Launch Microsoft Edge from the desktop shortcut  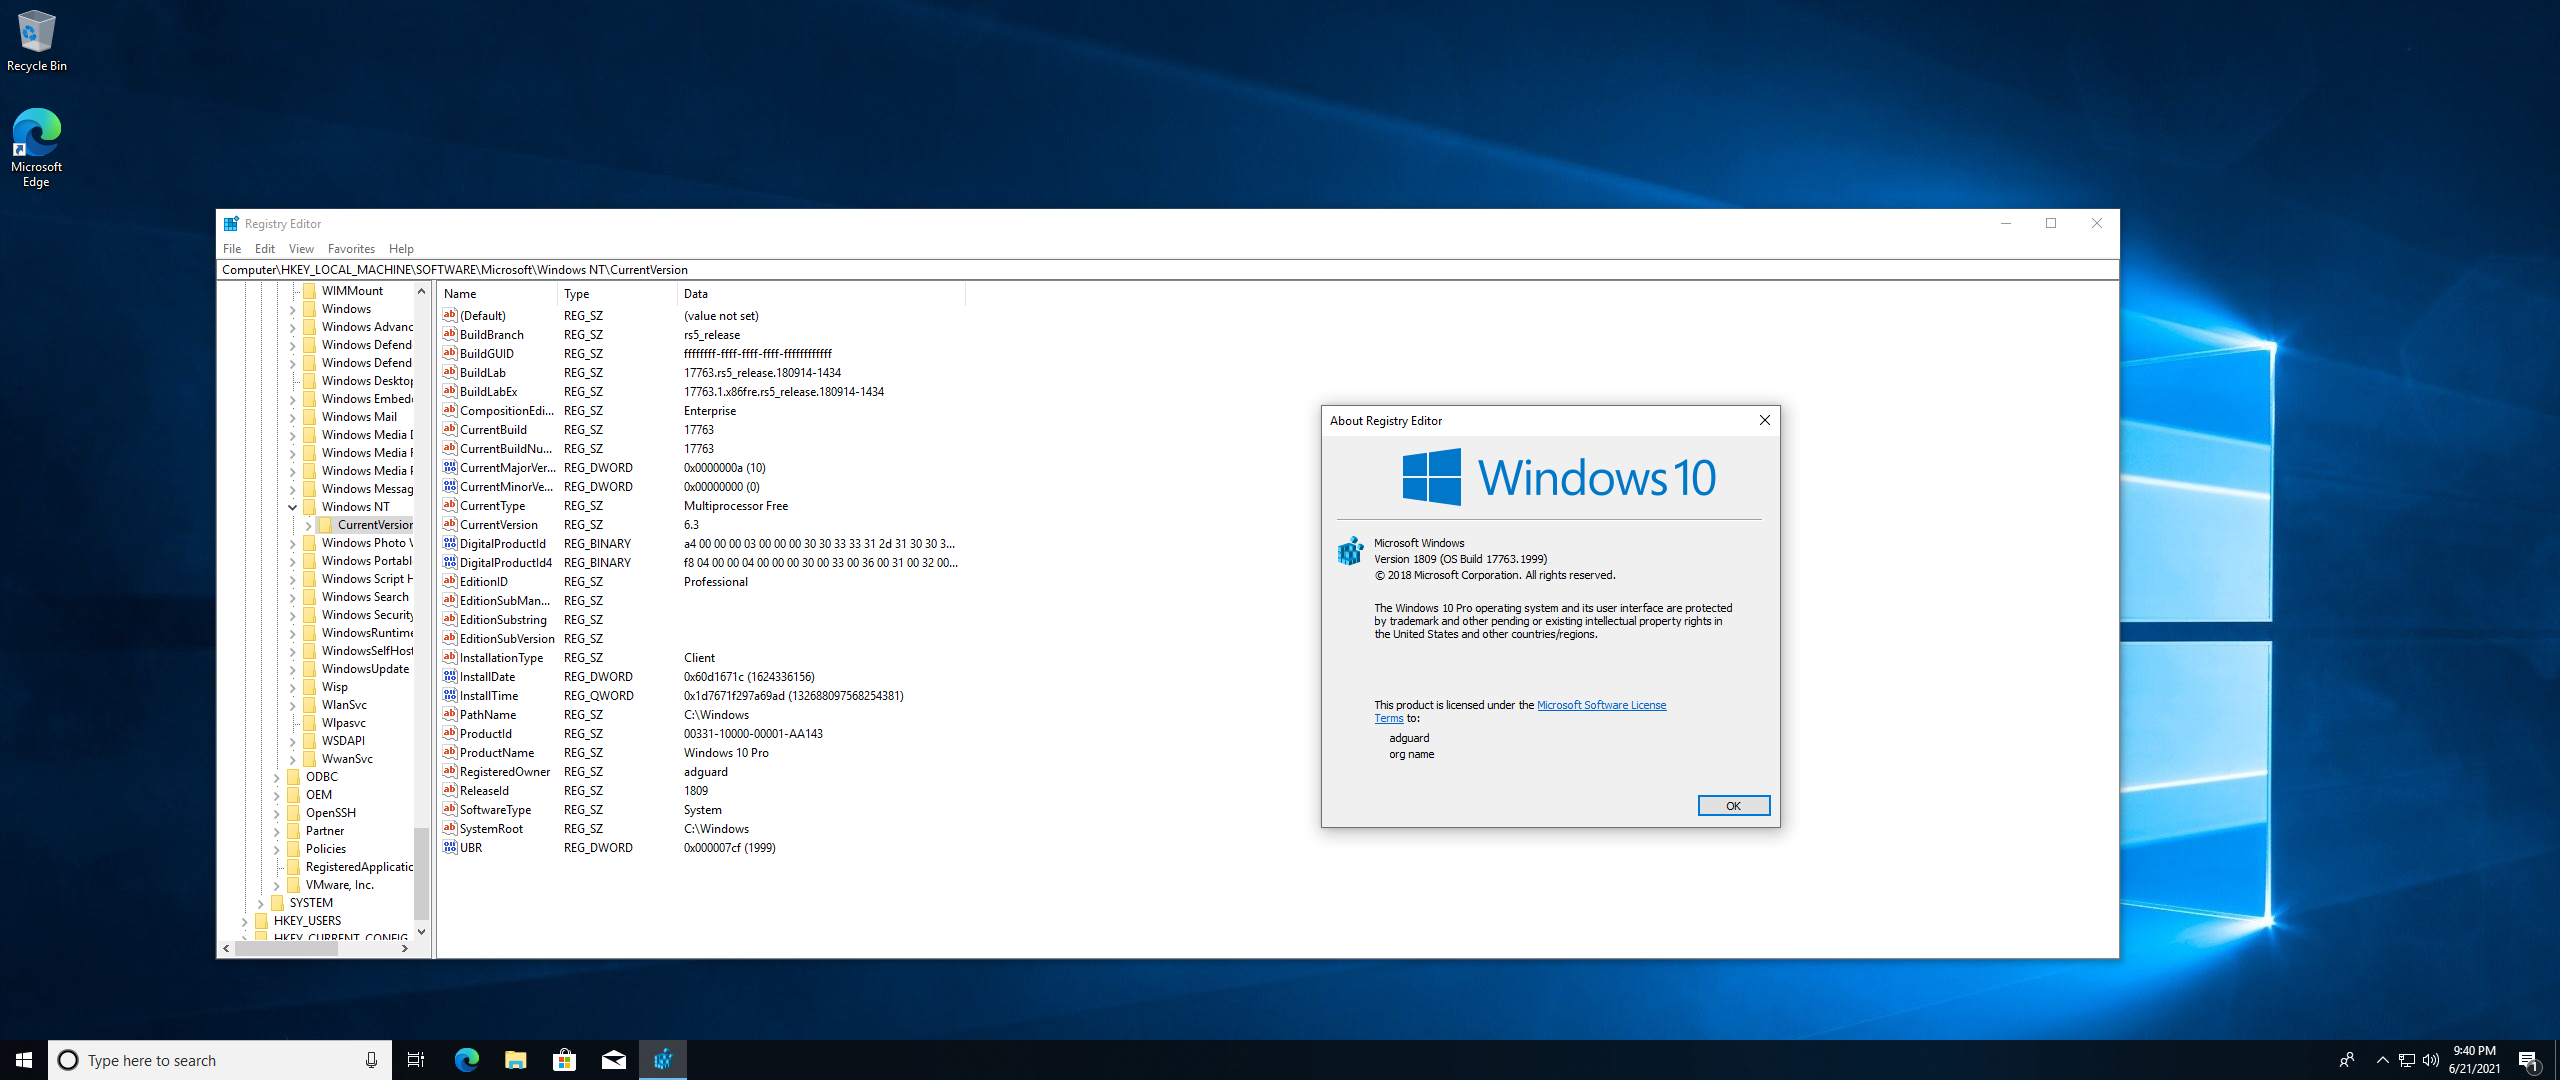coord(37,147)
